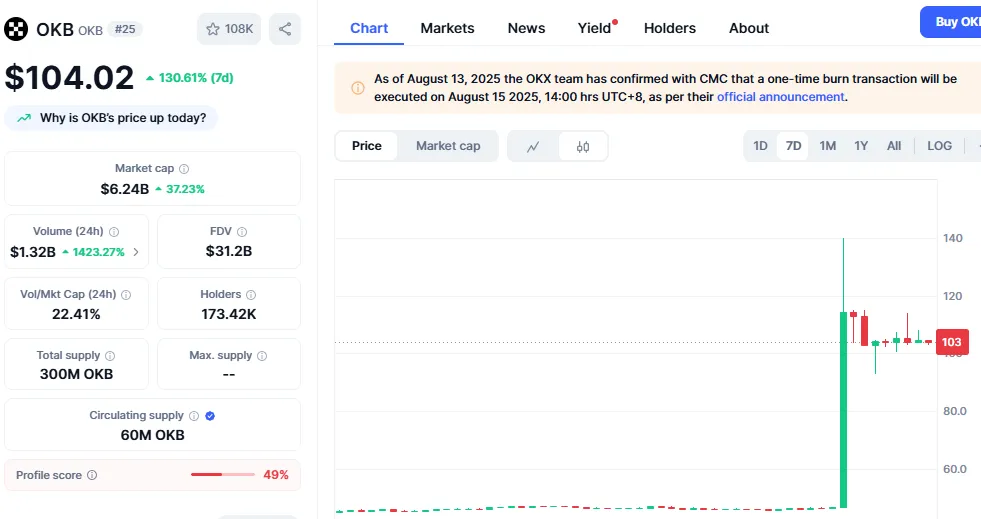Click 'Why is OKB's price up today?'

[x=112, y=118]
